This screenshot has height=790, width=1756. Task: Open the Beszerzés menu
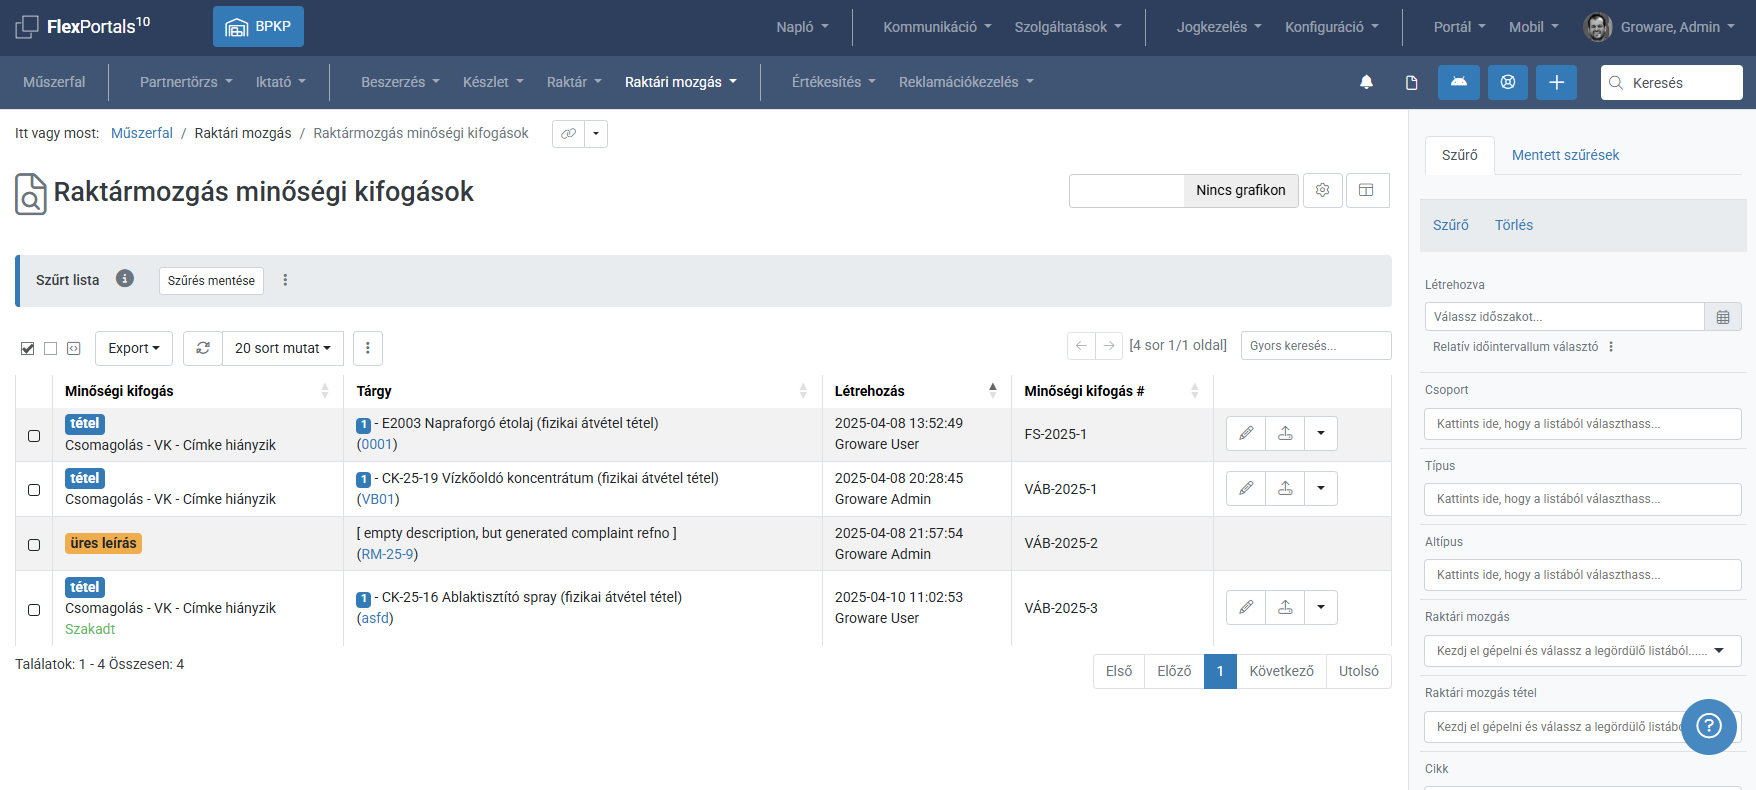coord(400,82)
